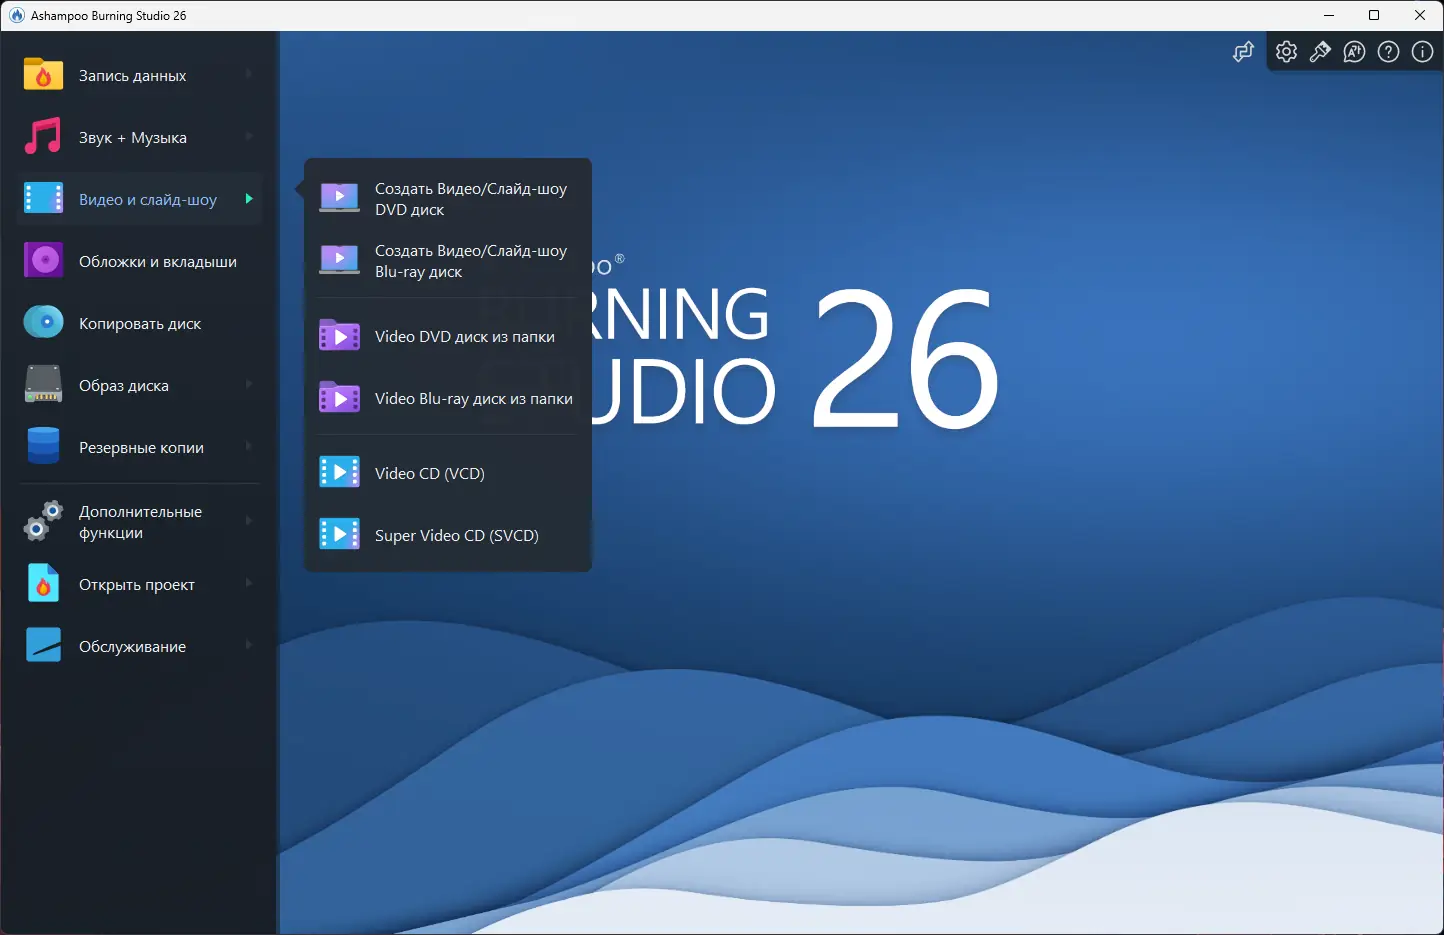Screen dimensions: 1444x935
Task: Expand the Запись данных submenu arrow
Action: click(249, 74)
